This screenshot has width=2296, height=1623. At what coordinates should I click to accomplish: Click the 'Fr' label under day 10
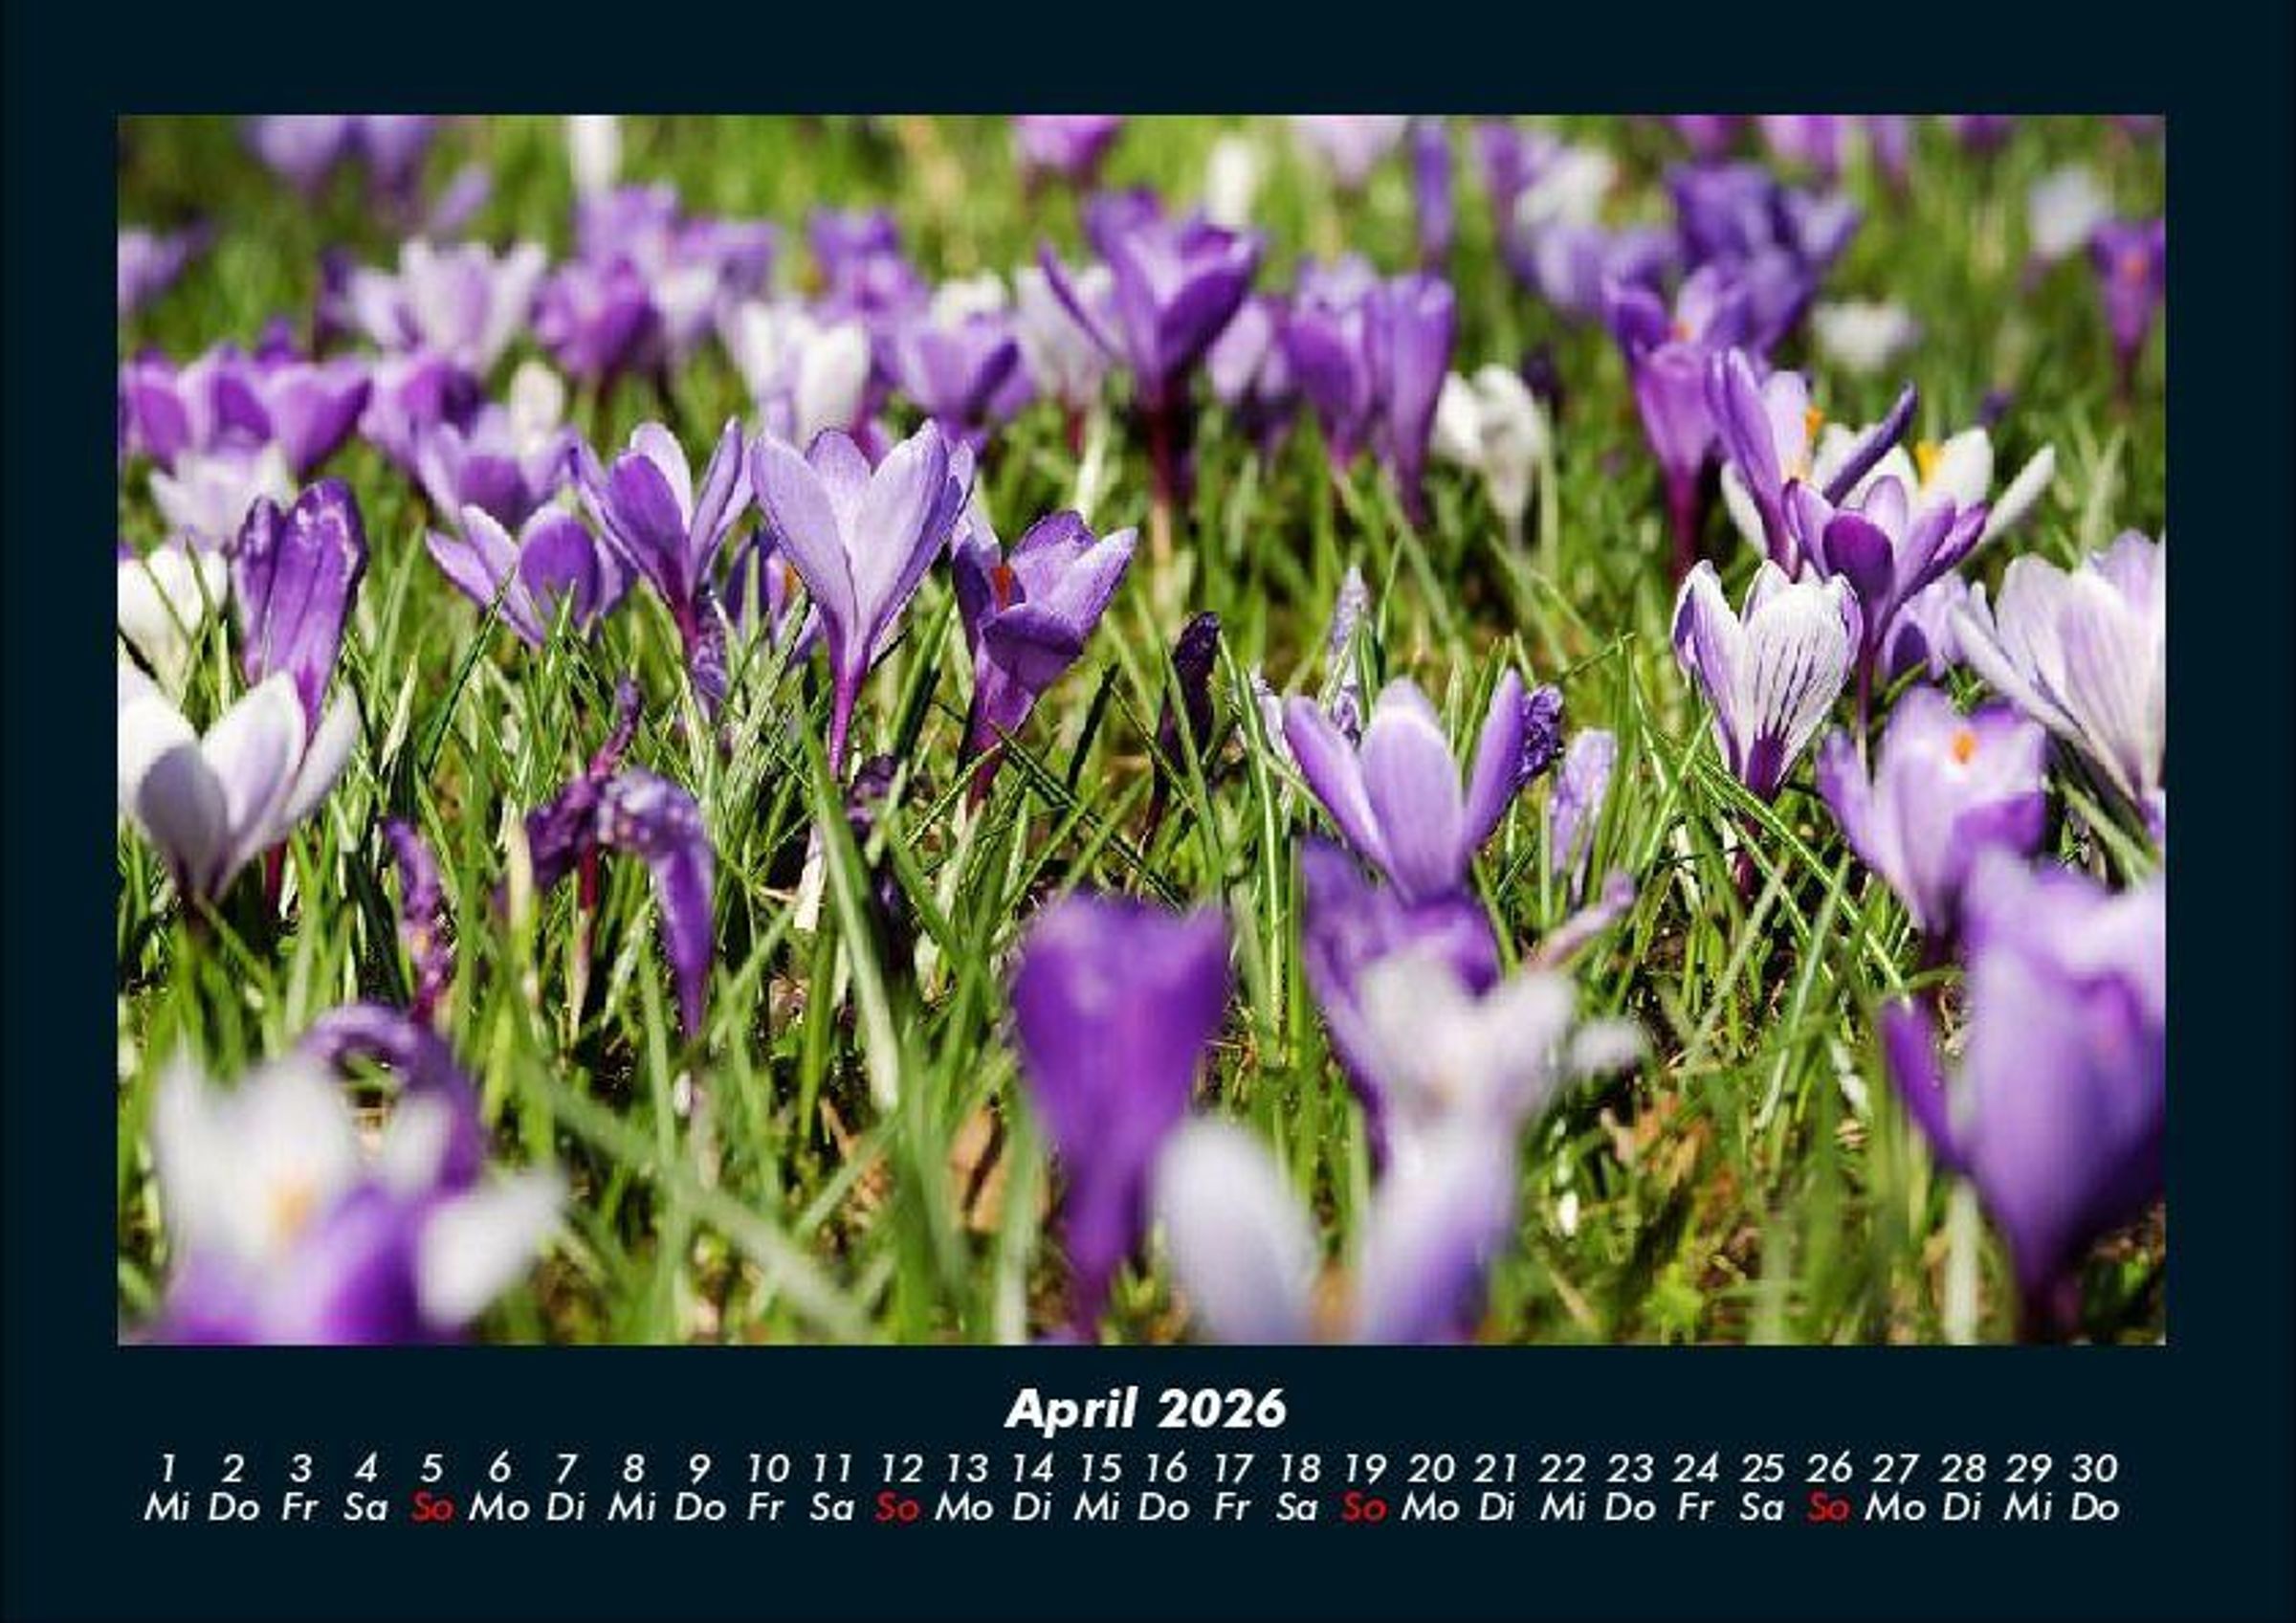click(x=765, y=1508)
